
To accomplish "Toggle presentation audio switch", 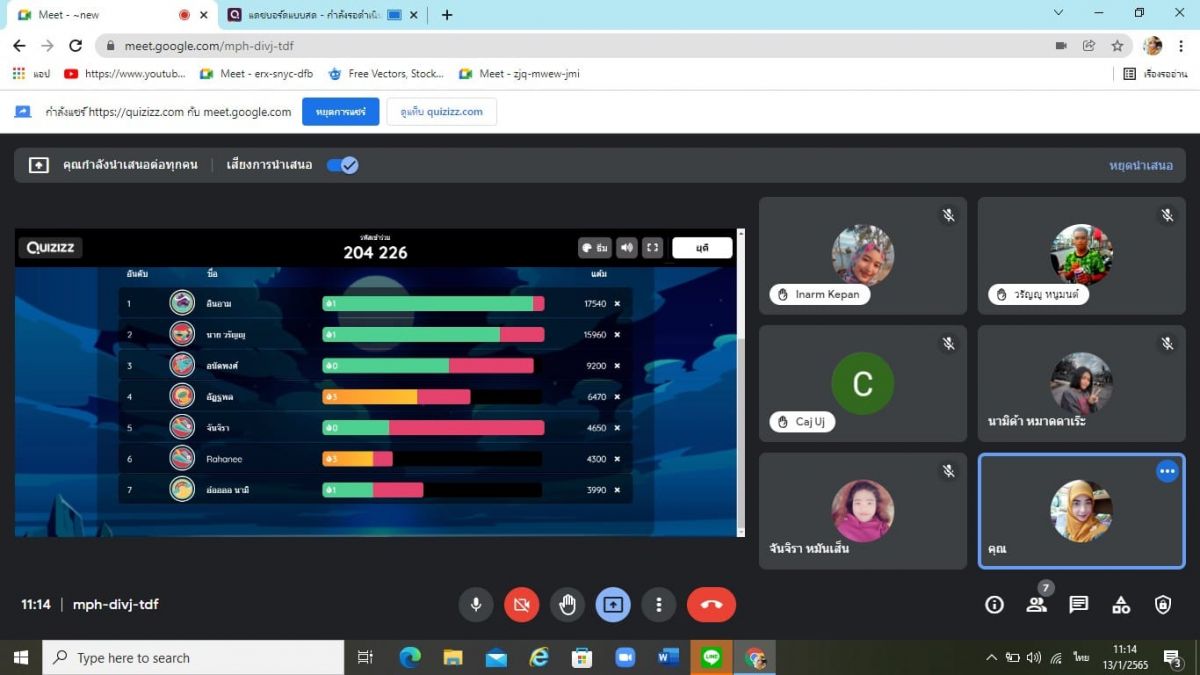I will click(342, 165).
